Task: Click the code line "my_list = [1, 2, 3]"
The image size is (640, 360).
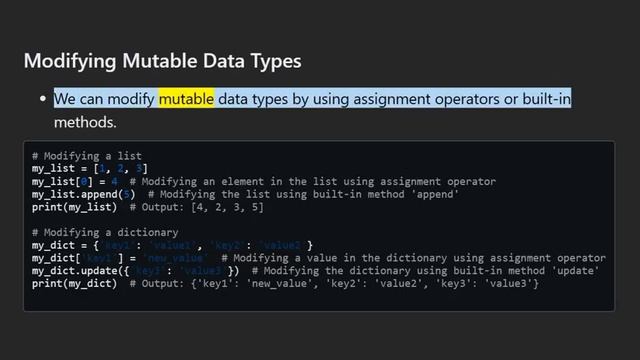Action: (x=90, y=169)
